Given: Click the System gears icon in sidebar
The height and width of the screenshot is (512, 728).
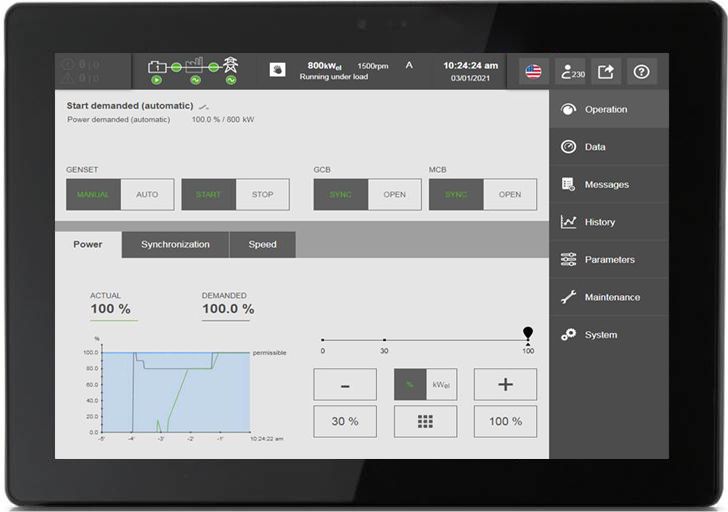Looking at the screenshot, I should pyautogui.click(x=568, y=335).
